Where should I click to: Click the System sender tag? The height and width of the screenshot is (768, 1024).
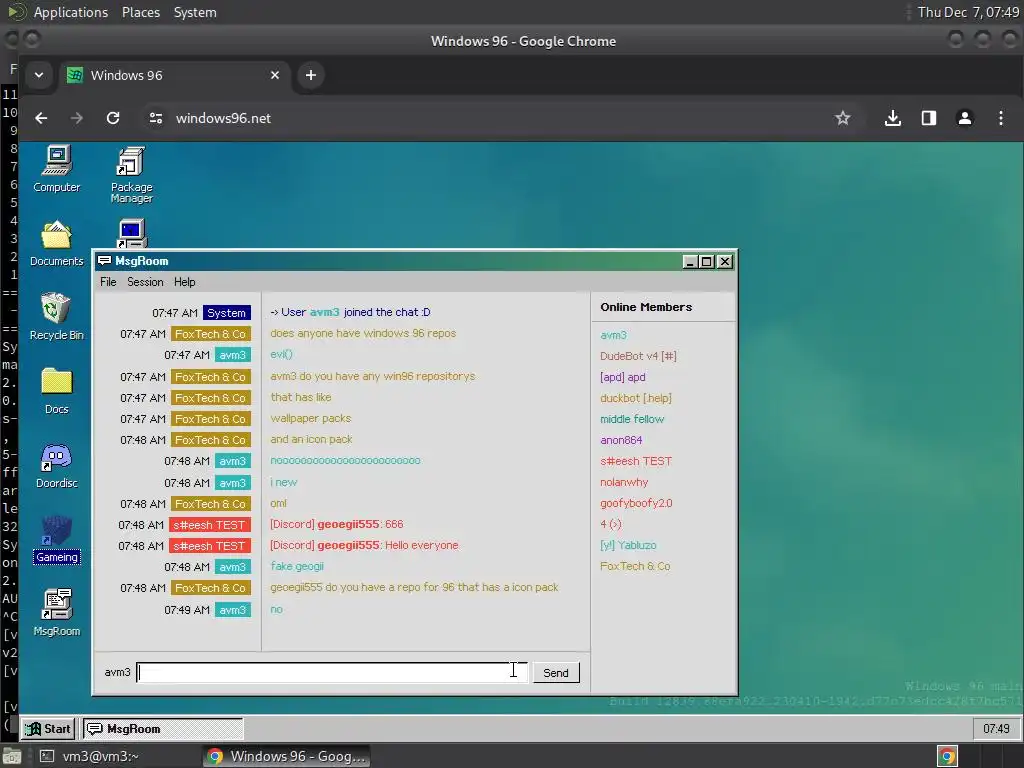(227, 313)
